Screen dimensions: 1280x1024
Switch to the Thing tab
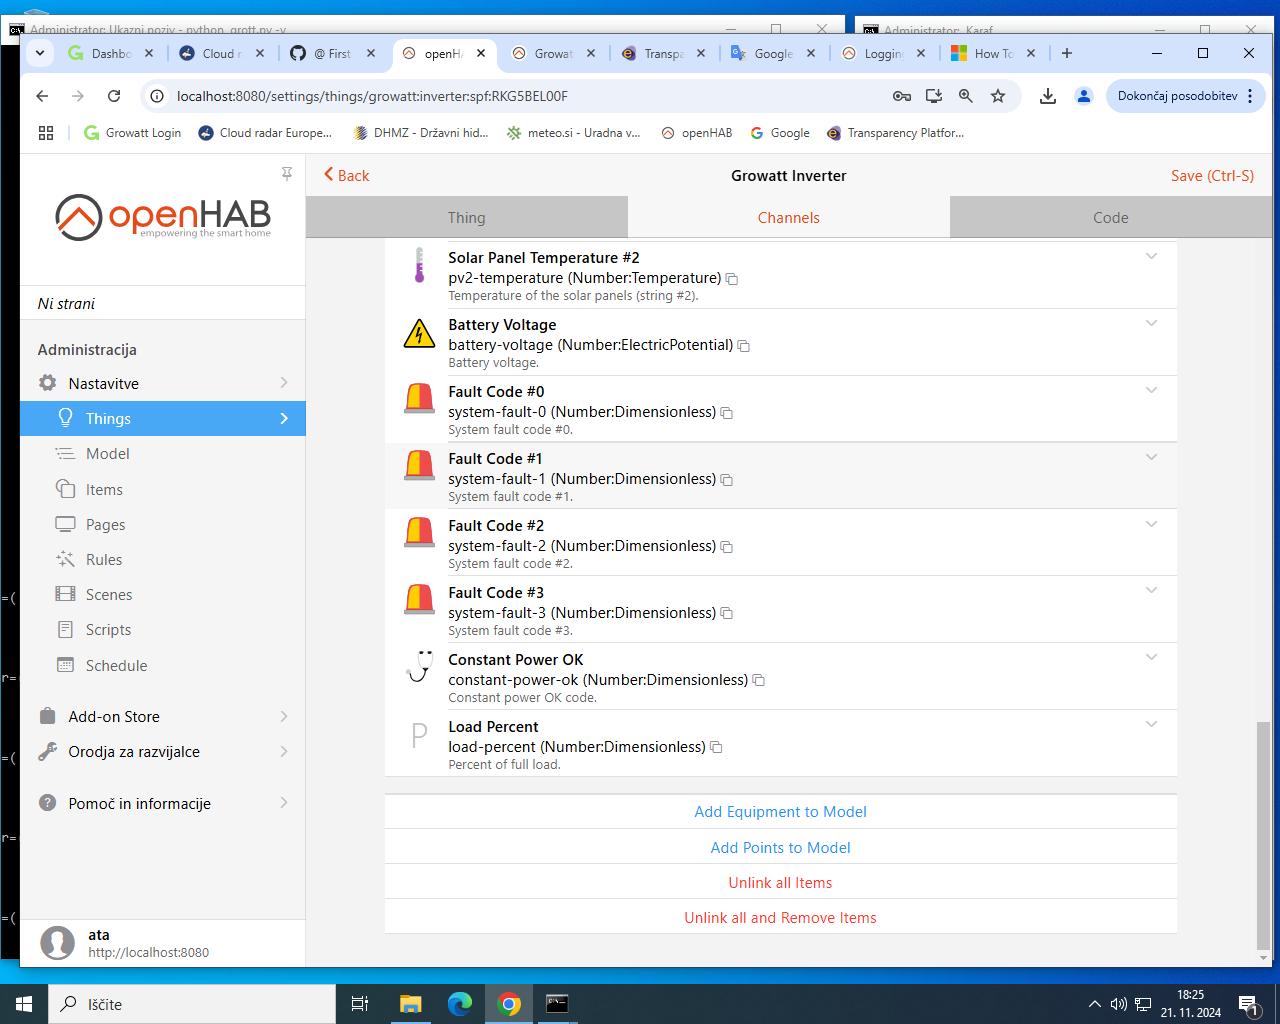466,218
